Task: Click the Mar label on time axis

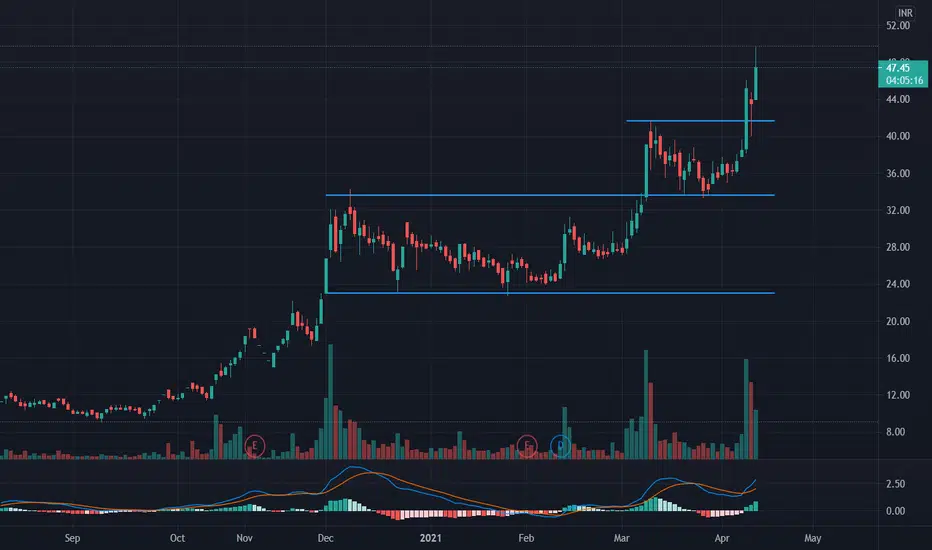Action: tap(621, 538)
